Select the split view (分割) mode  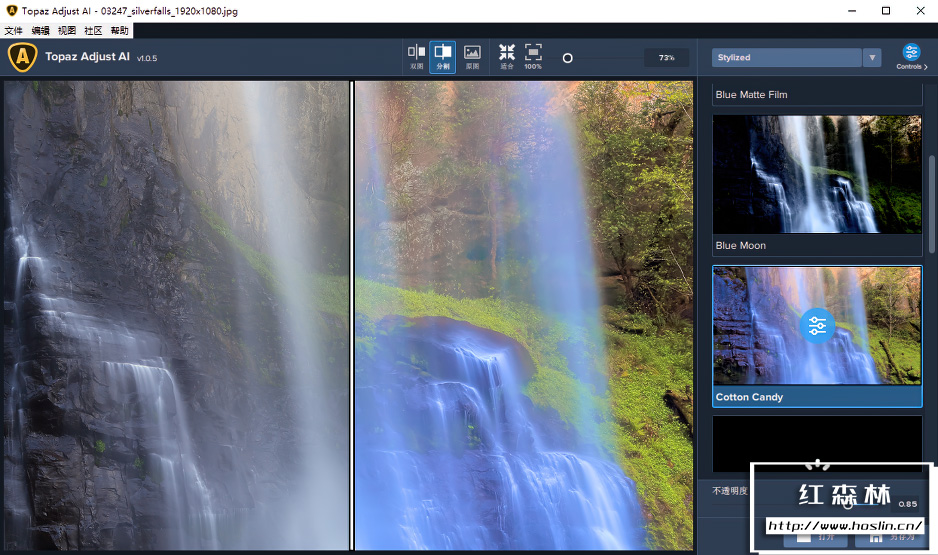click(443, 57)
